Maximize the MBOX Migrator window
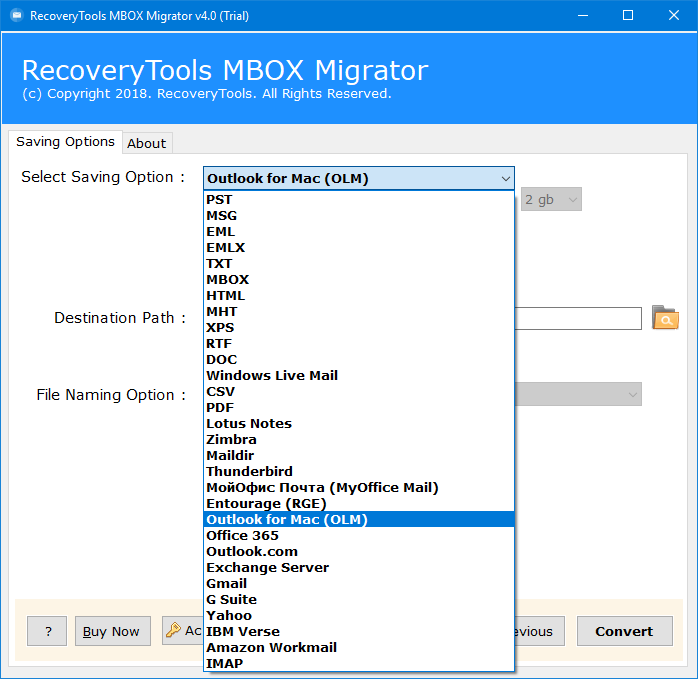This screenshot has width=698, height=679. 628,16
